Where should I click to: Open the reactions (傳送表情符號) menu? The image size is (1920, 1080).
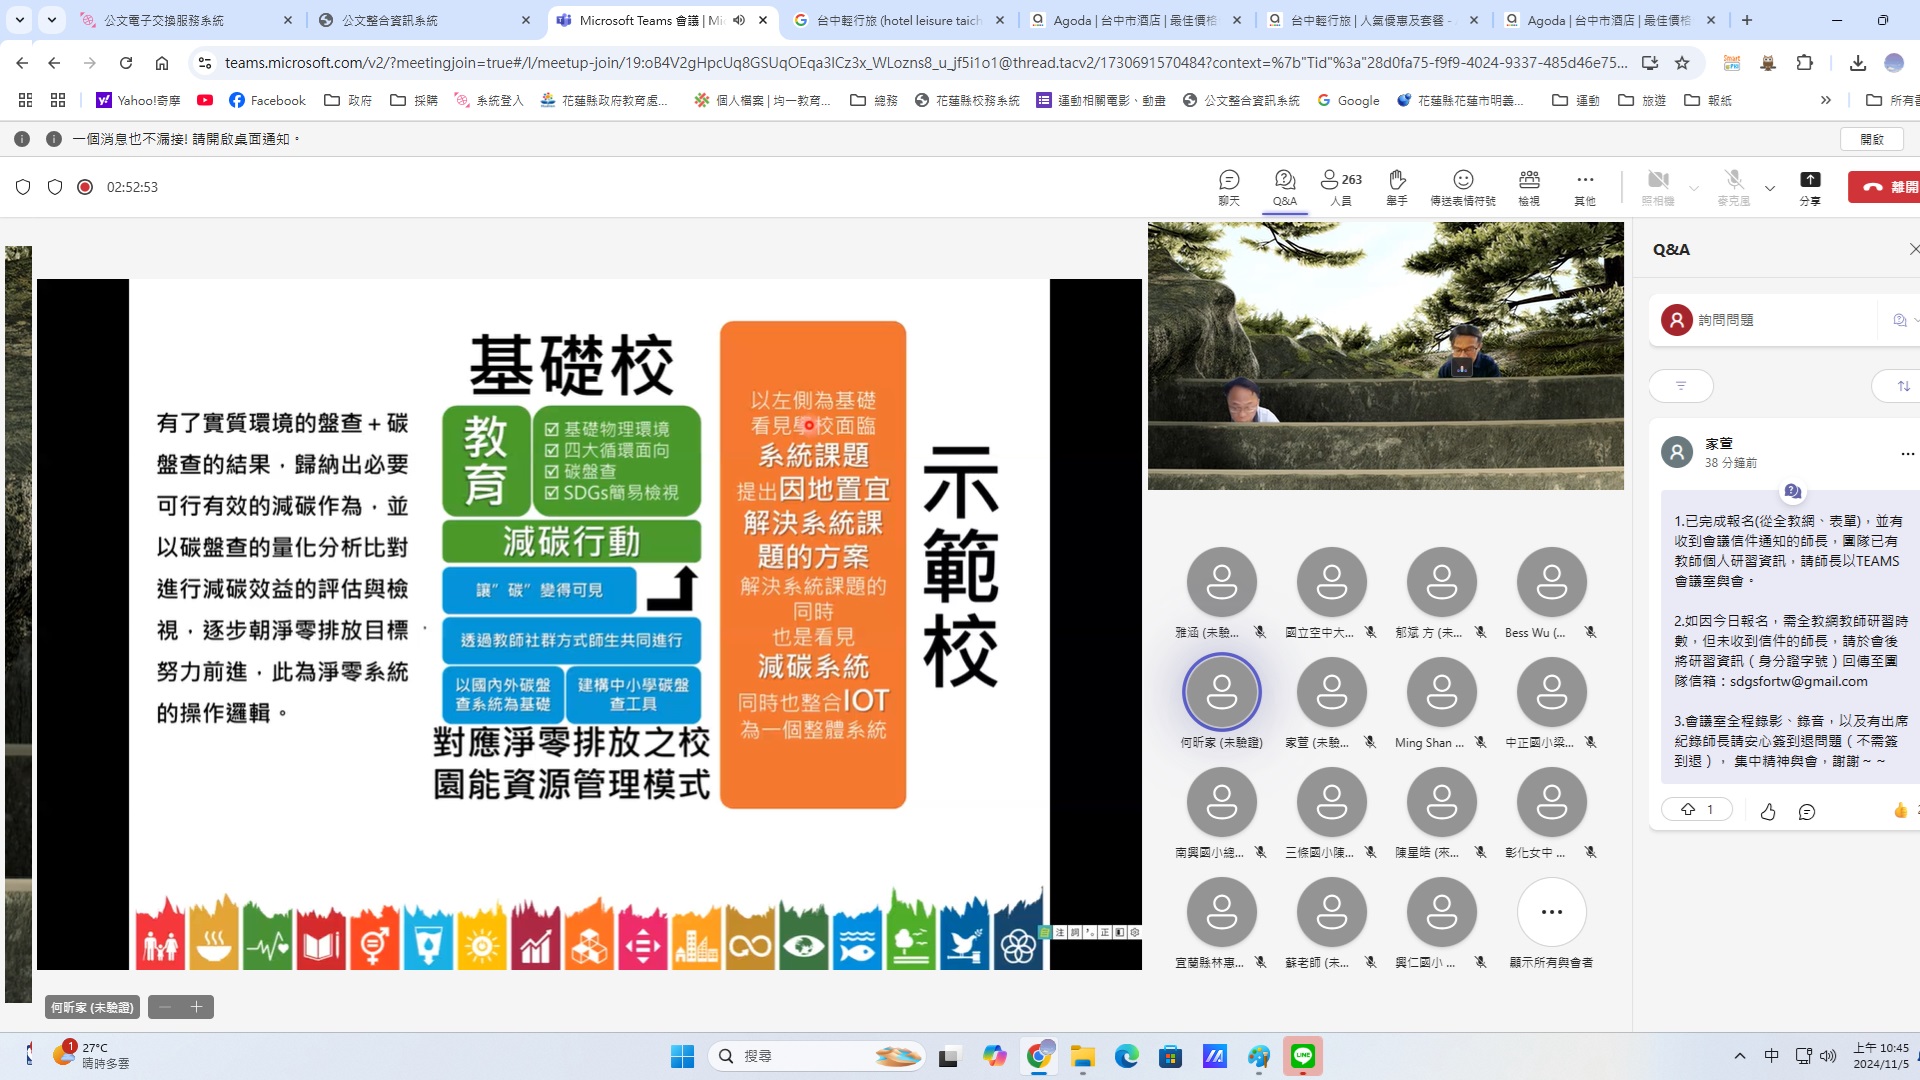point(1462,186)
